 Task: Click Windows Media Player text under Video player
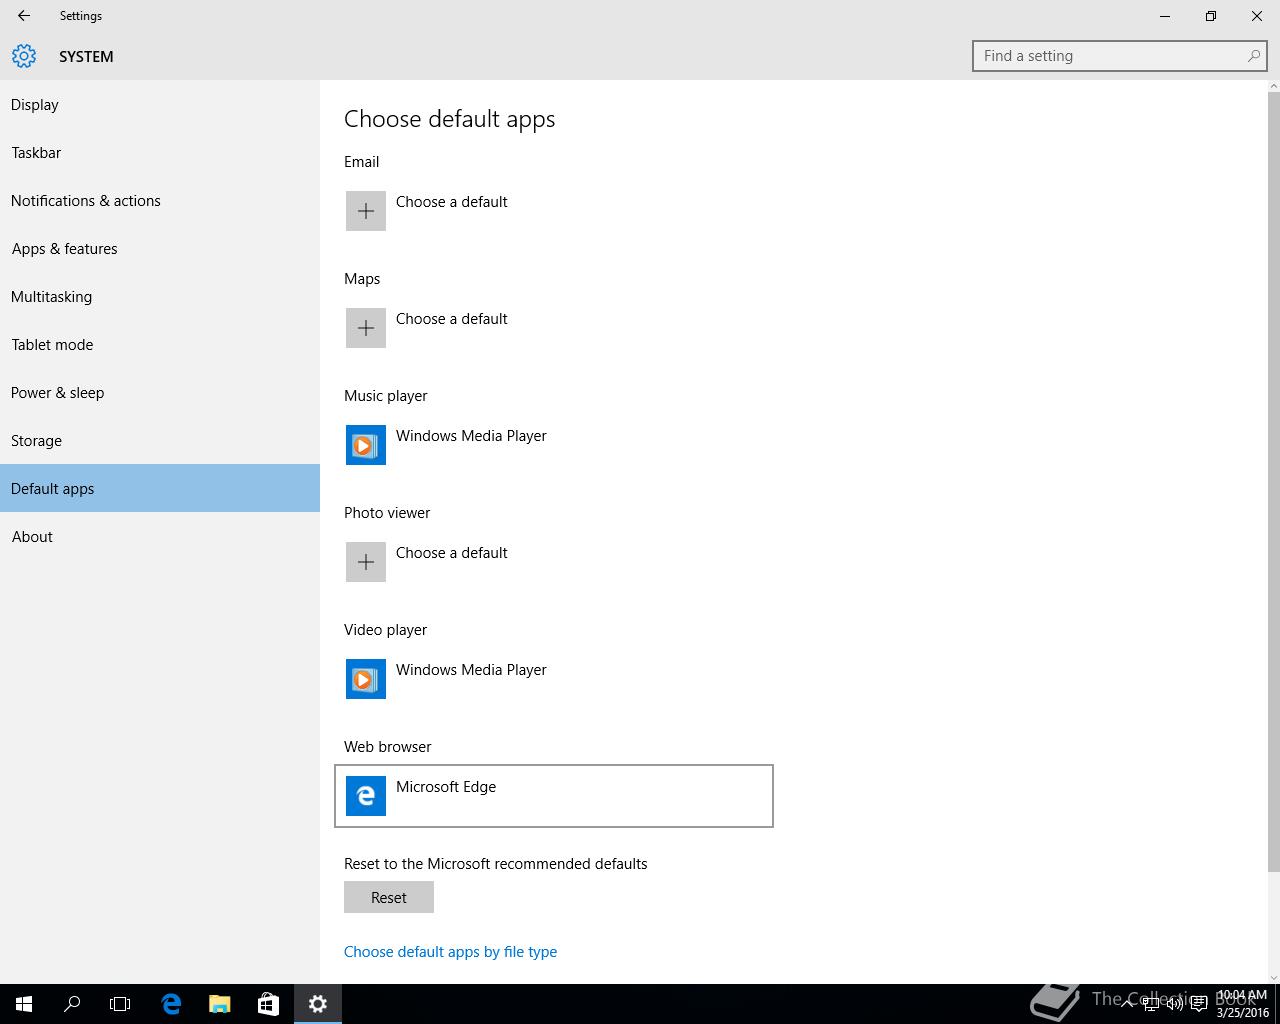point(471,669)
